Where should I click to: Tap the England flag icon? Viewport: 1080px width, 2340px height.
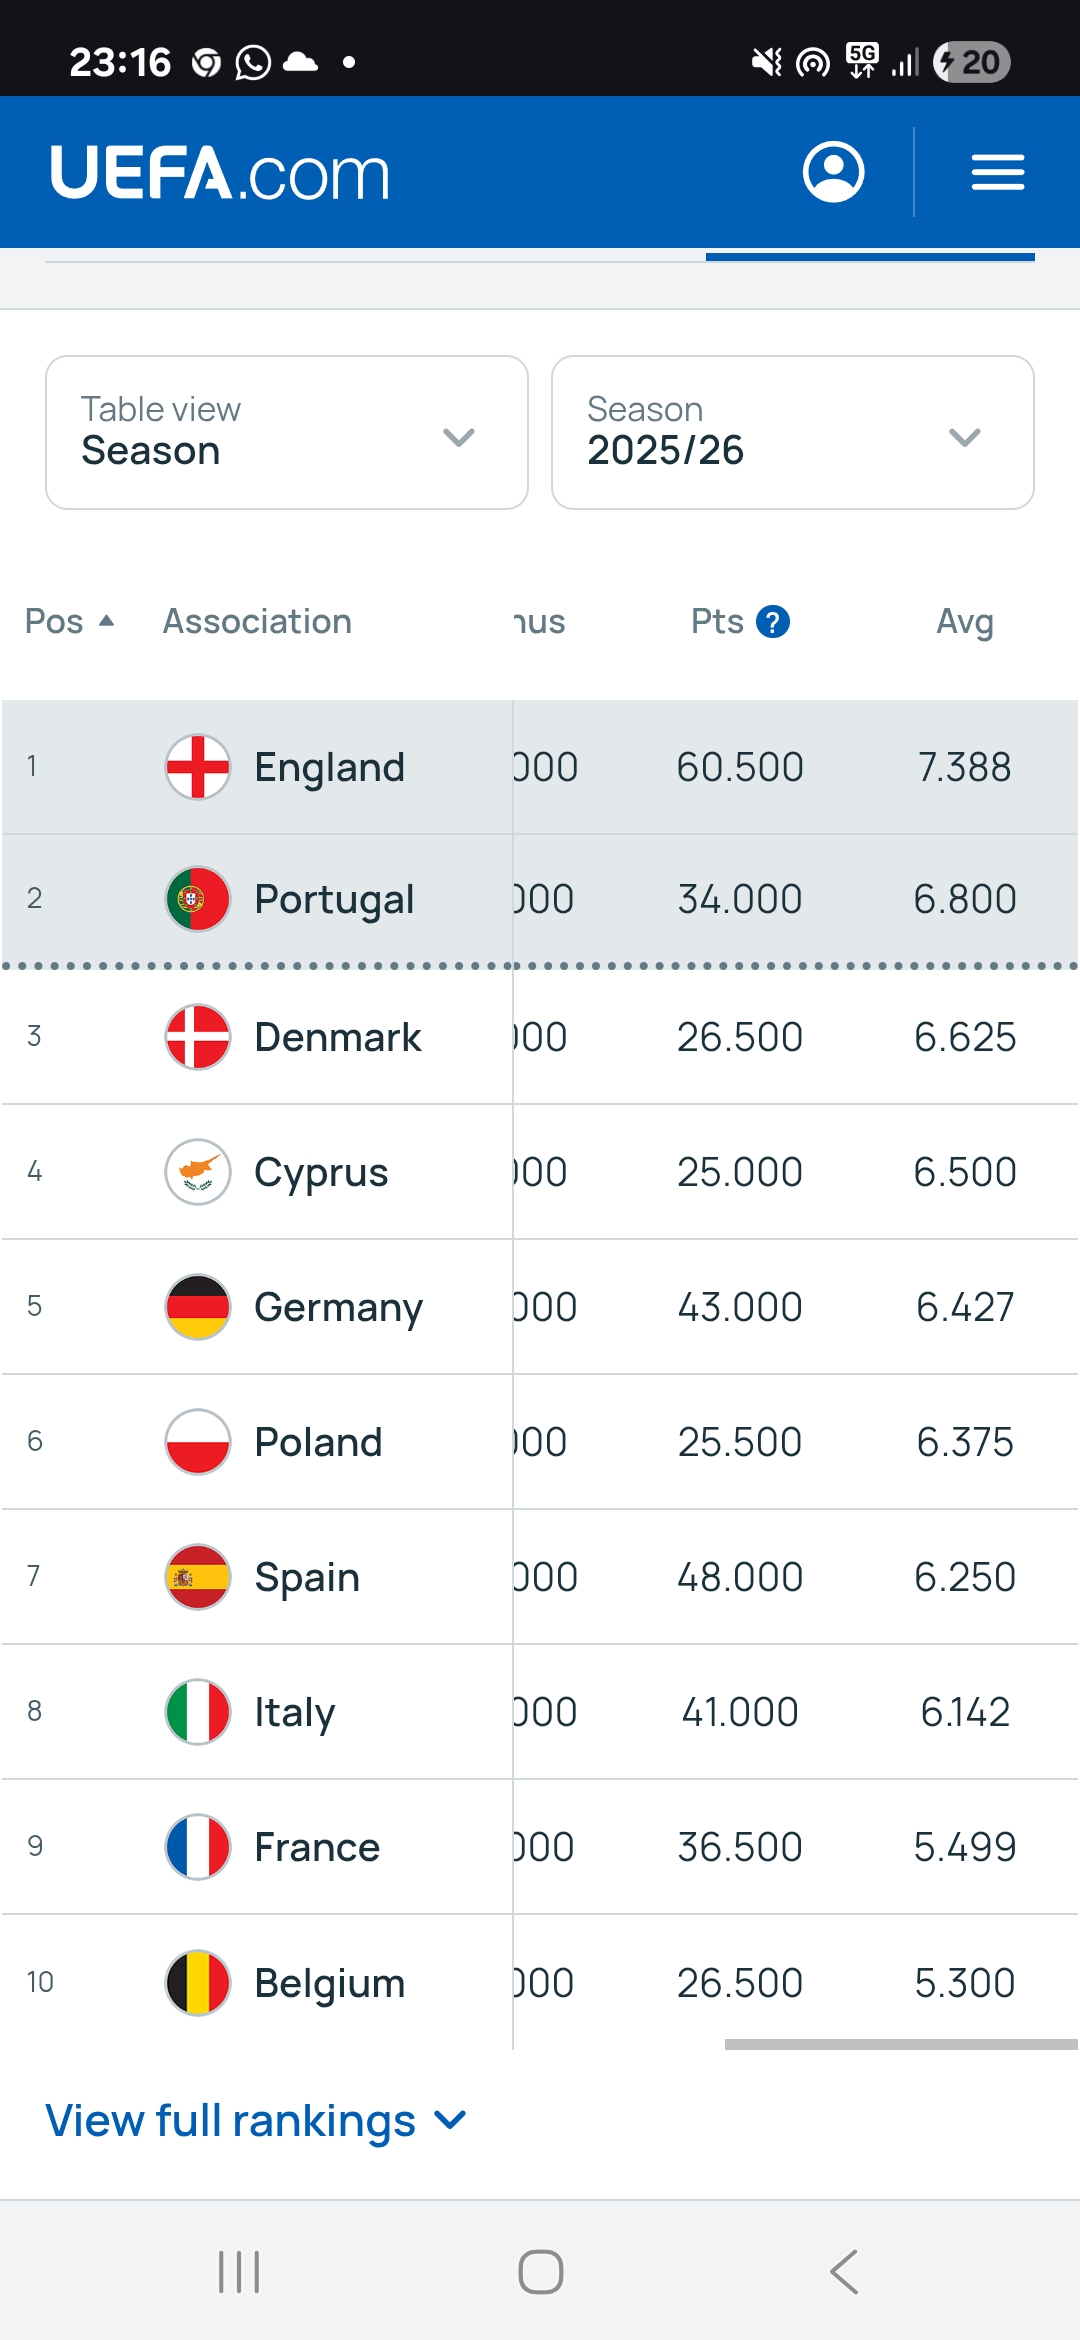click(198, 767)
